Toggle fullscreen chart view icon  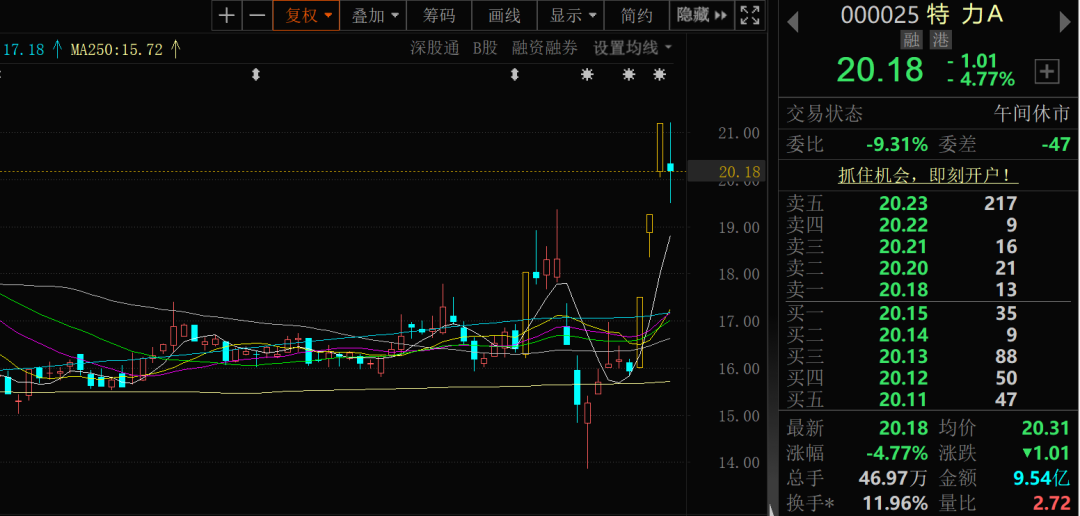[x=749, y=15]
